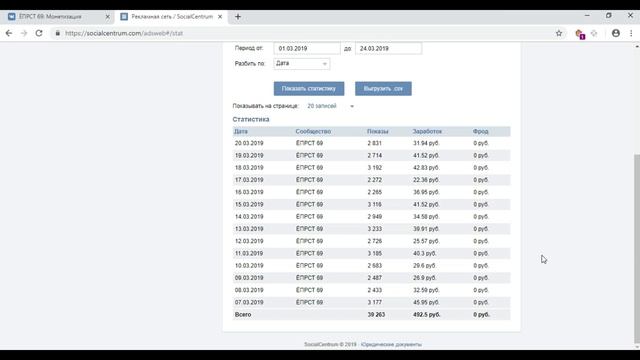Reload the page with the refresh icon

(39, 33)
